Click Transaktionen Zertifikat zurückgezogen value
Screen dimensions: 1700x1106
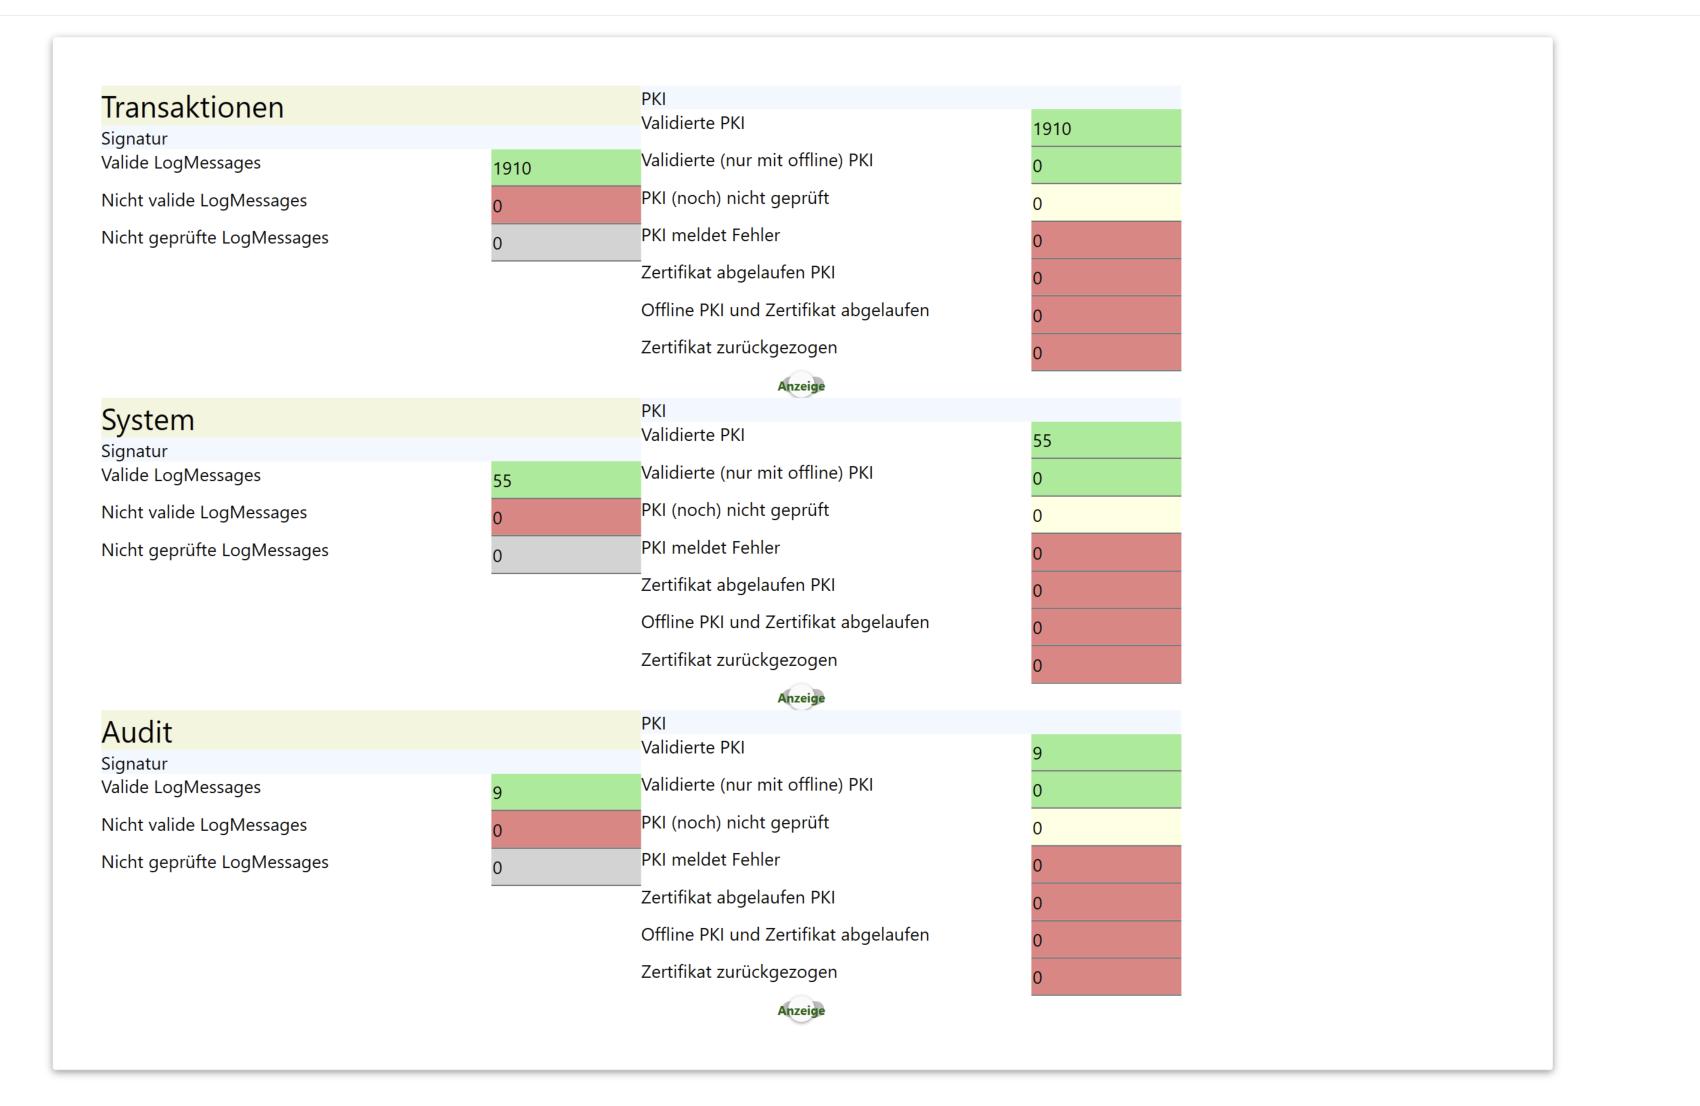(1106, 352)
